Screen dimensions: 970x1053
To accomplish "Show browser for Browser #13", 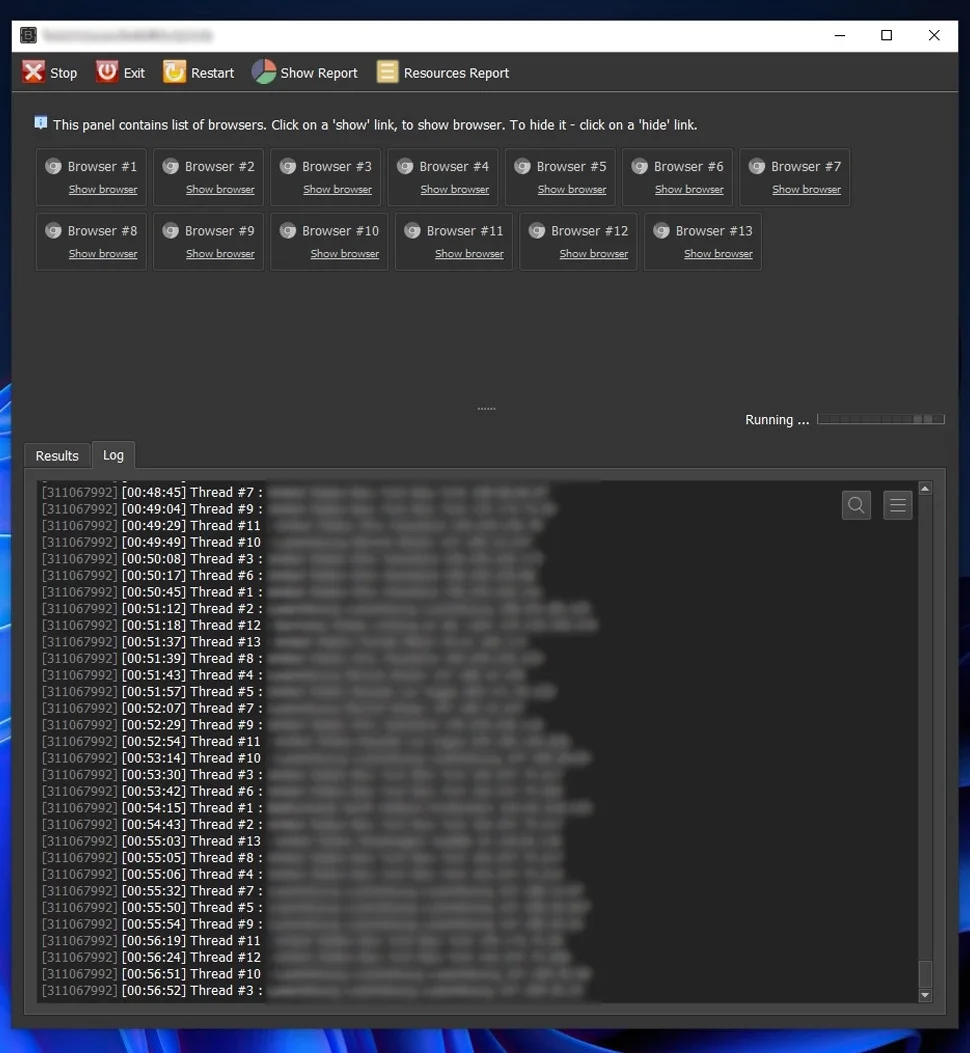I will point(718,254).
